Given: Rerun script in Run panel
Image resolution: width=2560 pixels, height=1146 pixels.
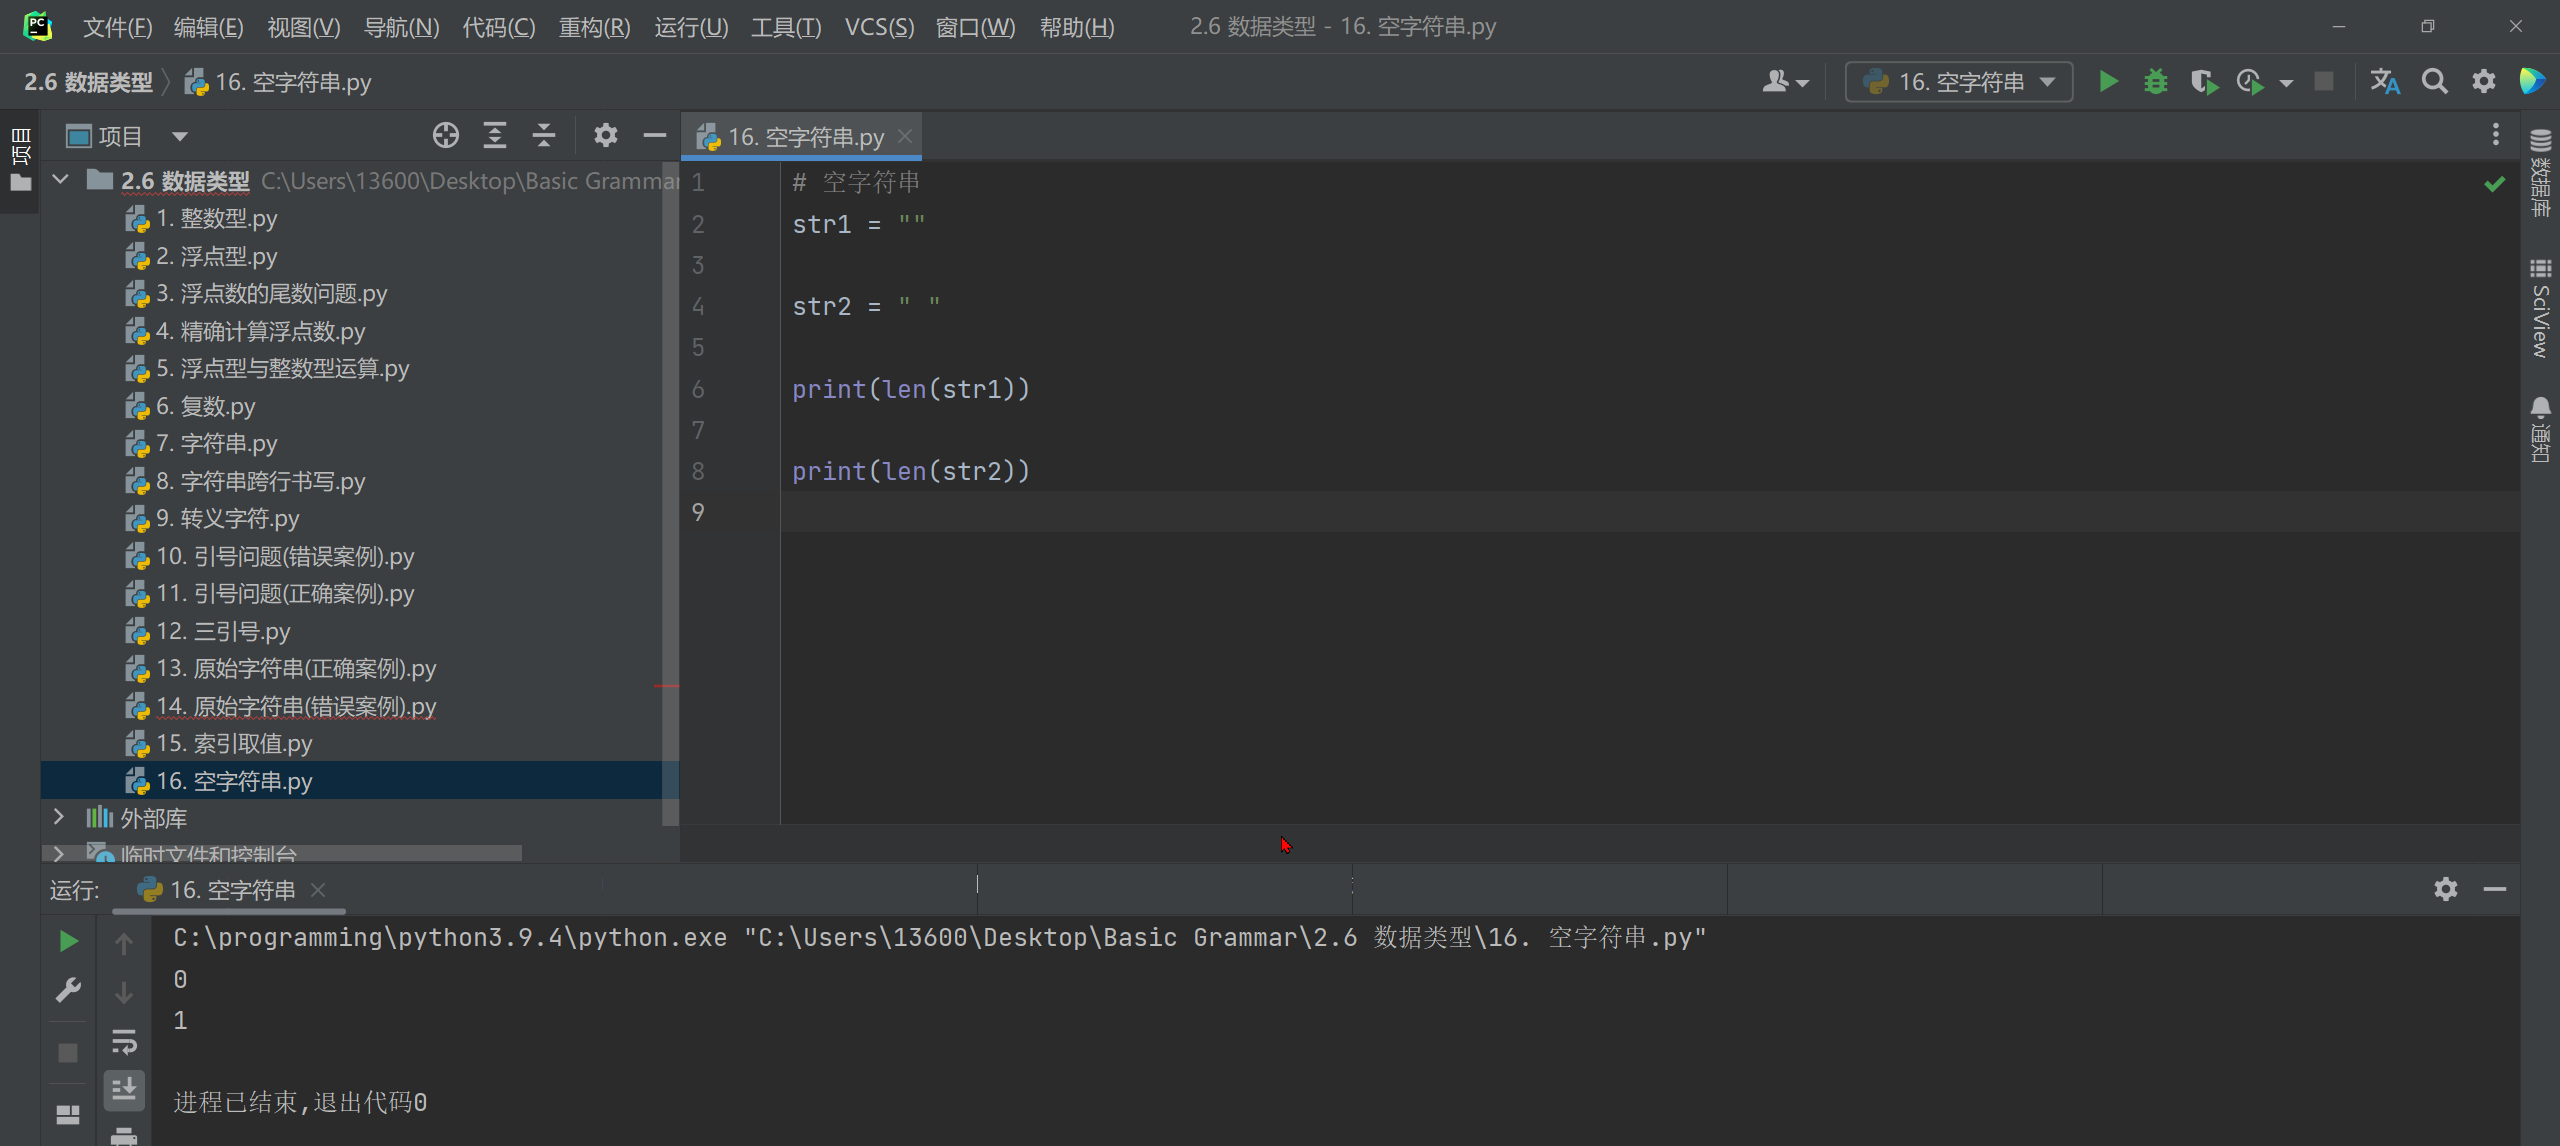Looking at the screenshot, I should (68, 941).
